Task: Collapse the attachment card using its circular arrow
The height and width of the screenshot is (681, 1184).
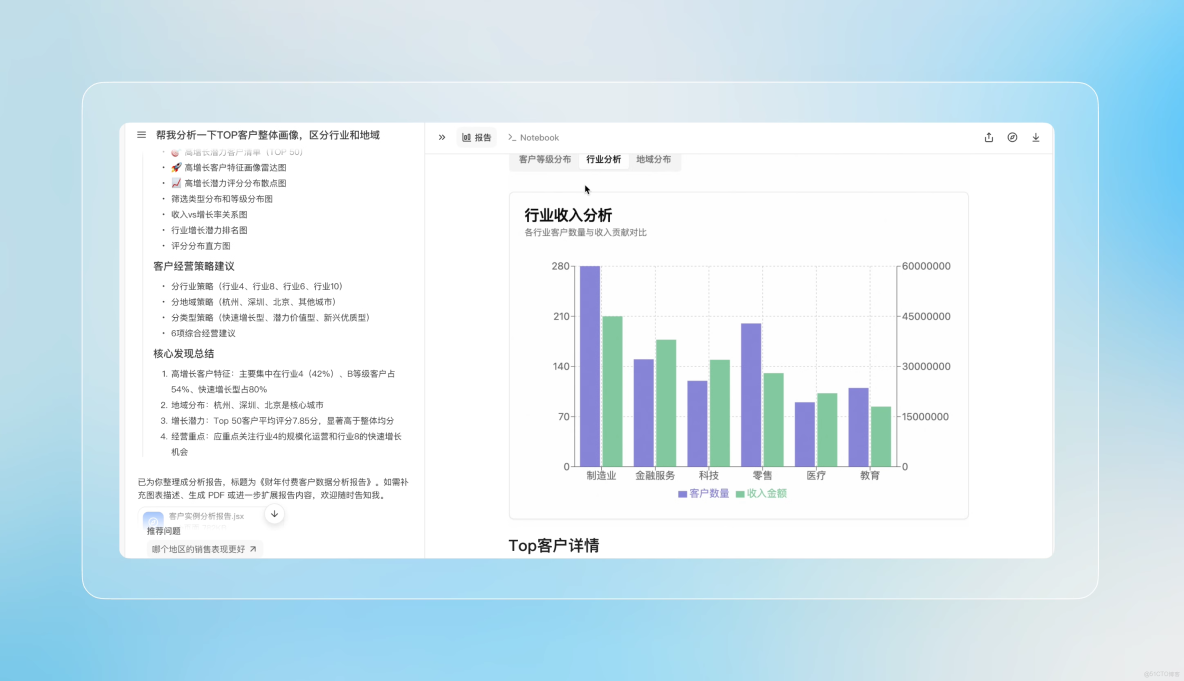Action: tap(274, 513)
